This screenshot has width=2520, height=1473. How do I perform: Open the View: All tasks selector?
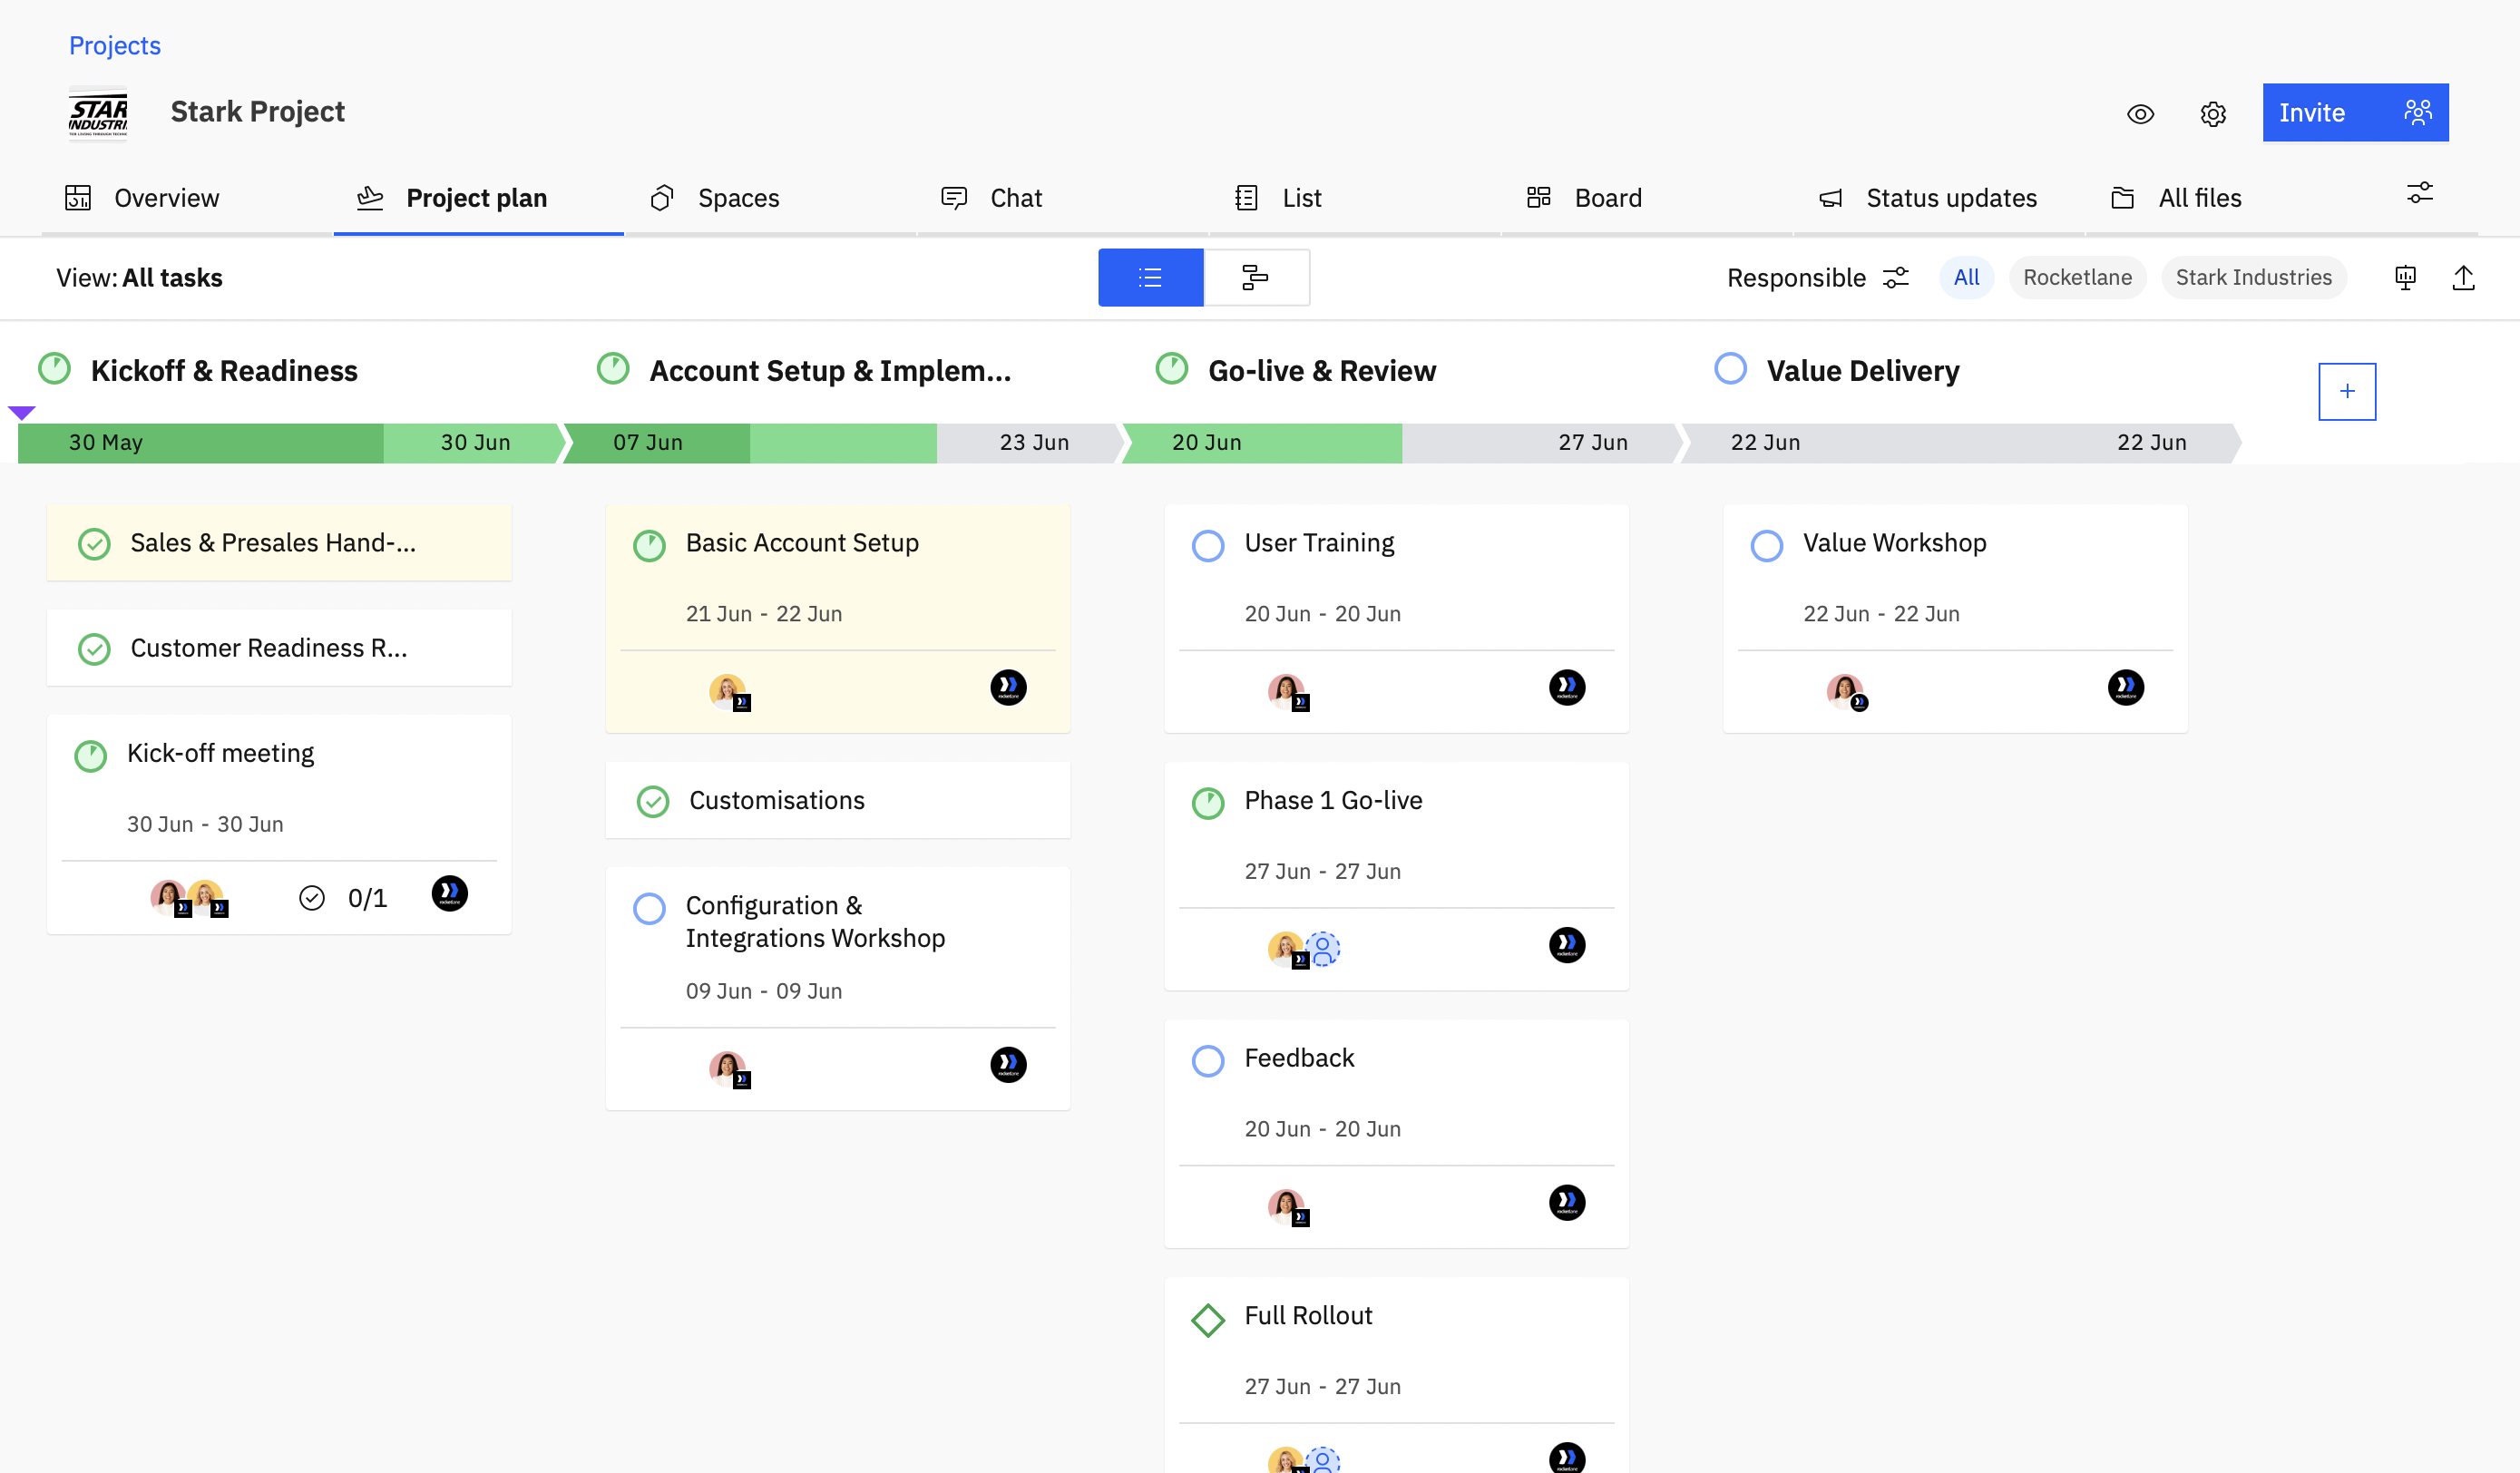pos(139,277)
